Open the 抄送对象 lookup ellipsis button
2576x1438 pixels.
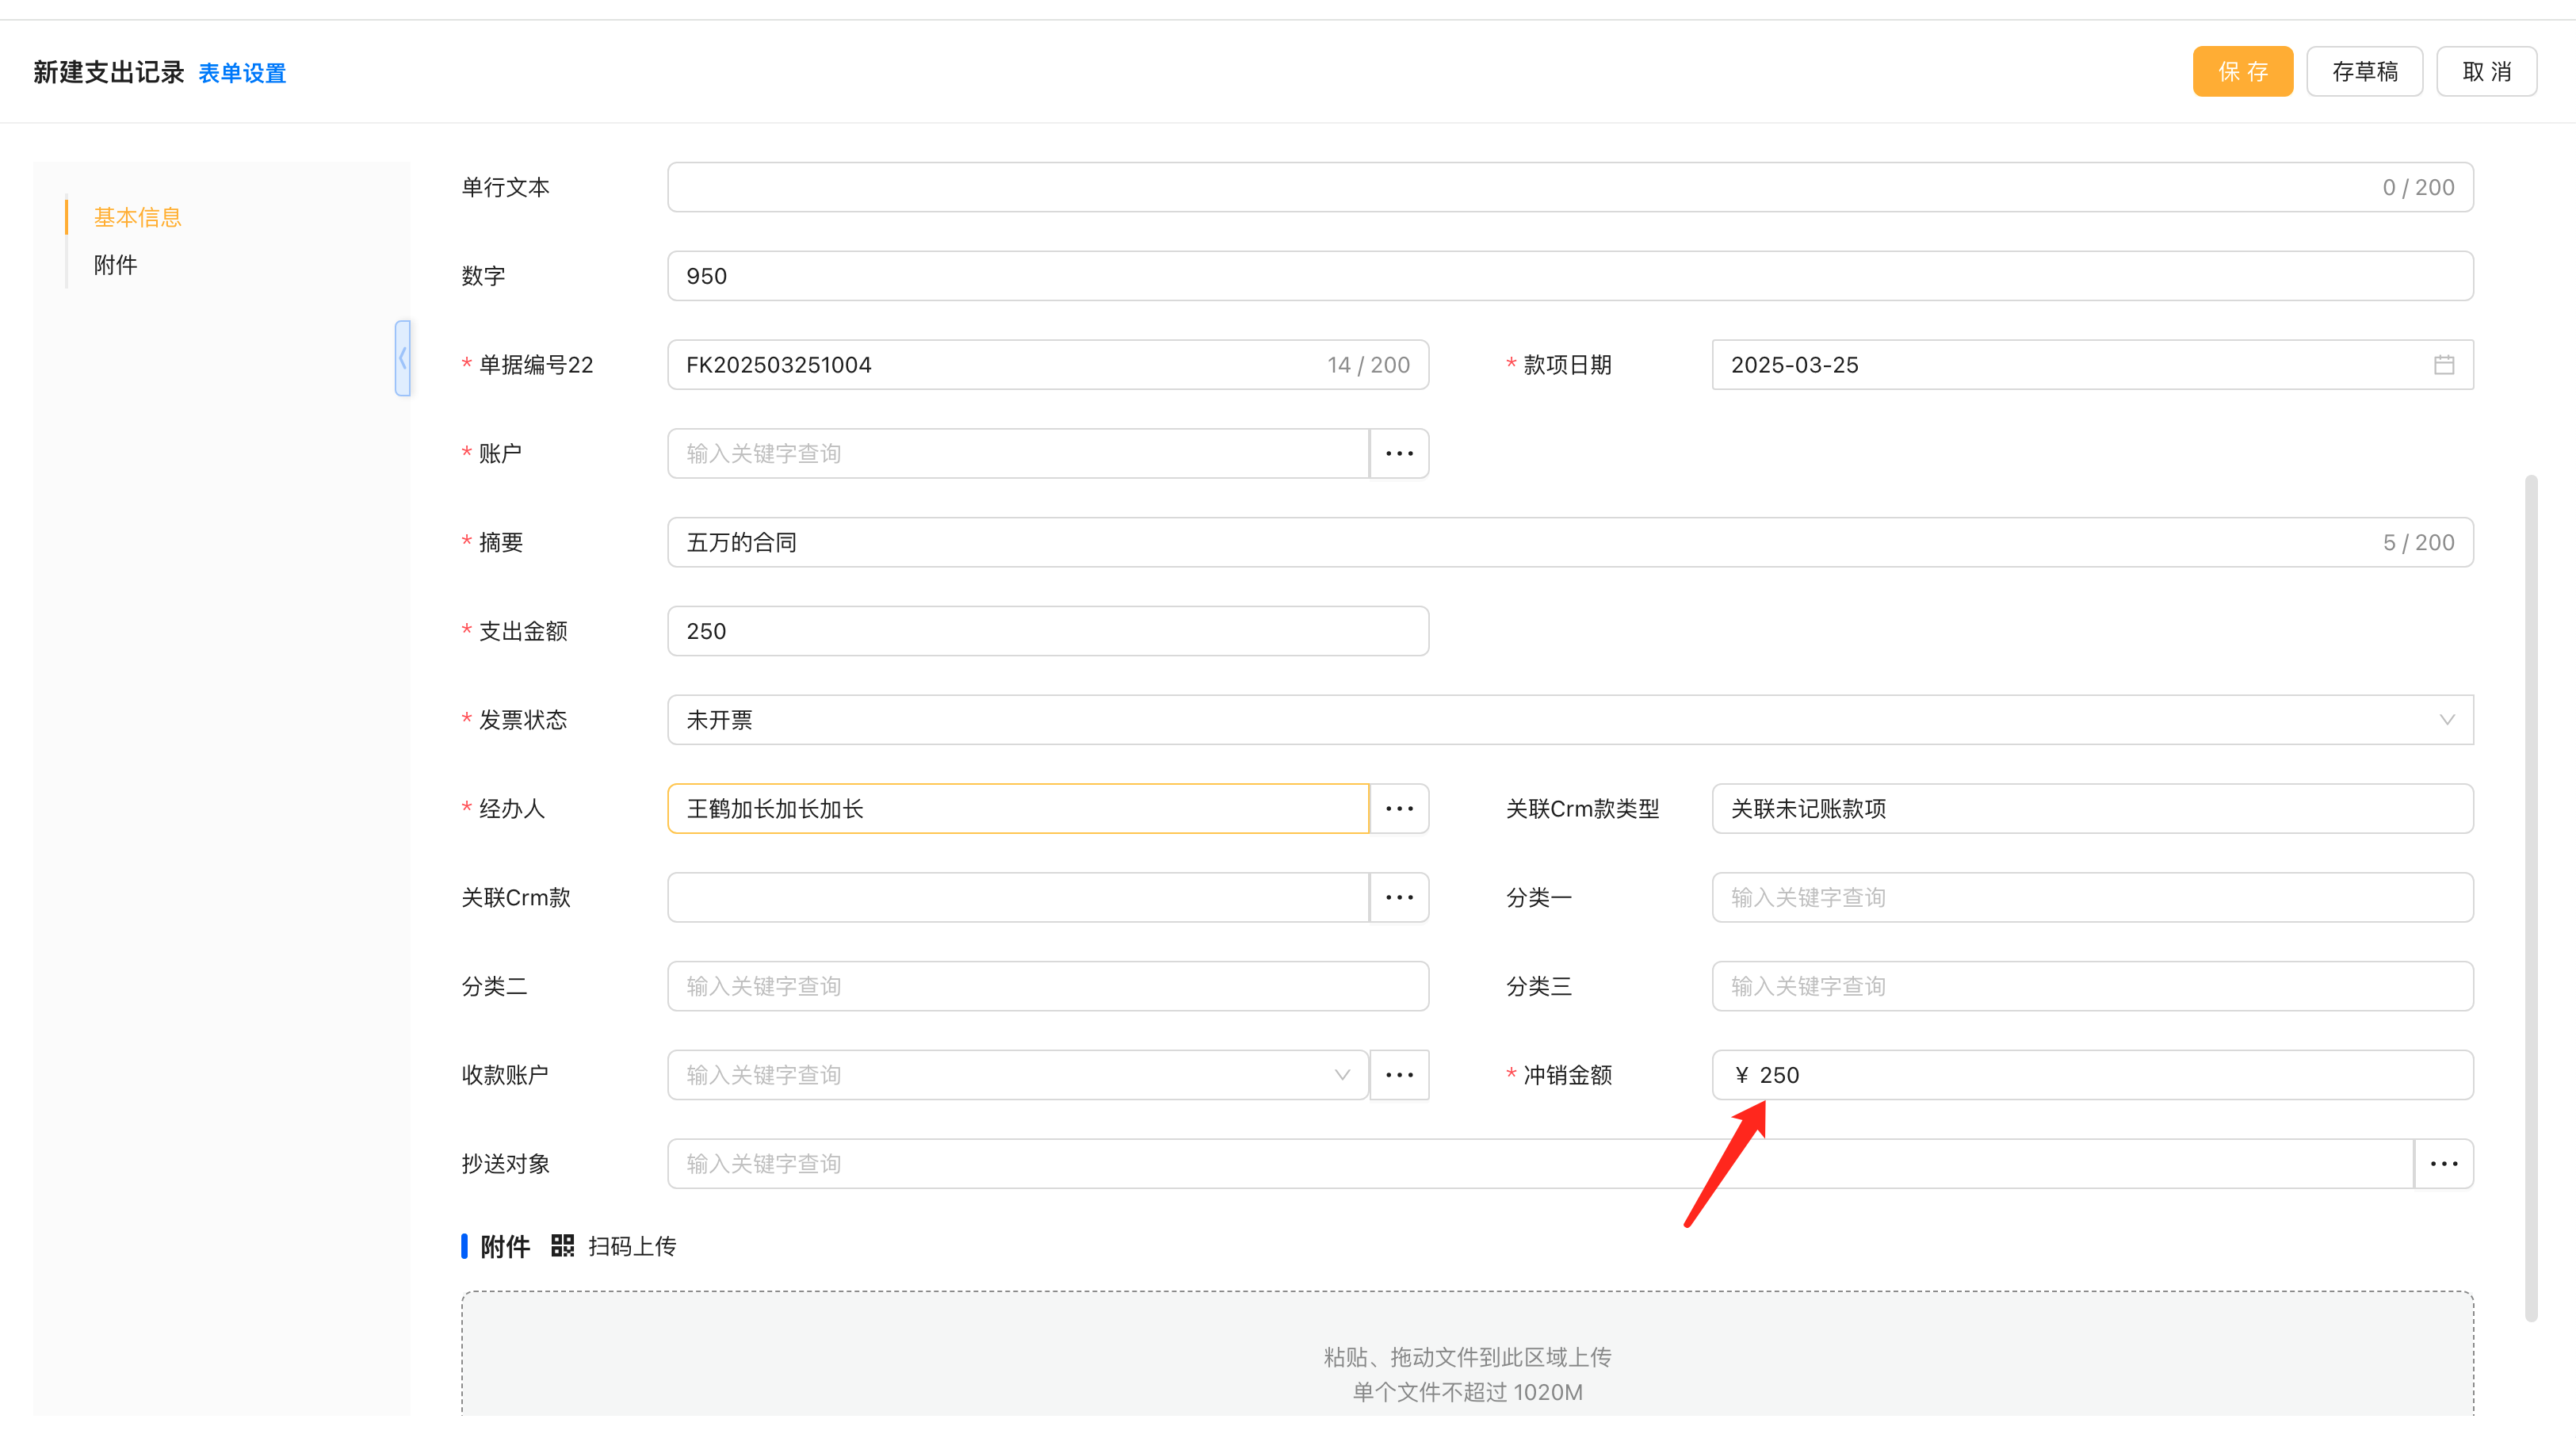2444,1164
